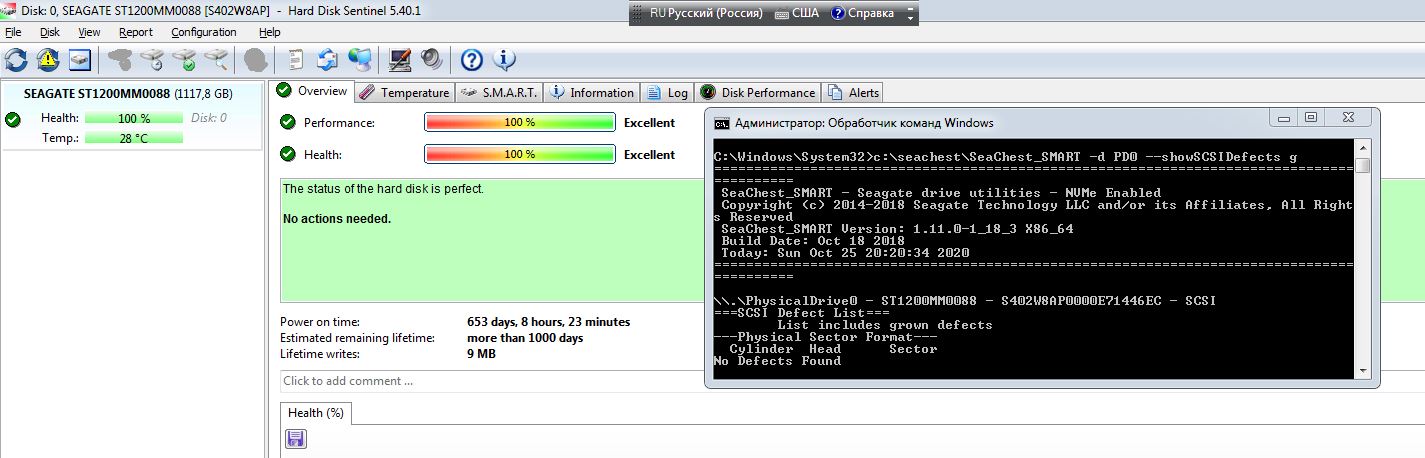Click the 'more than 1000 days' lifetime value
Image resolution: width=1425 pixels, height=458 pixels.
(525, 338)
